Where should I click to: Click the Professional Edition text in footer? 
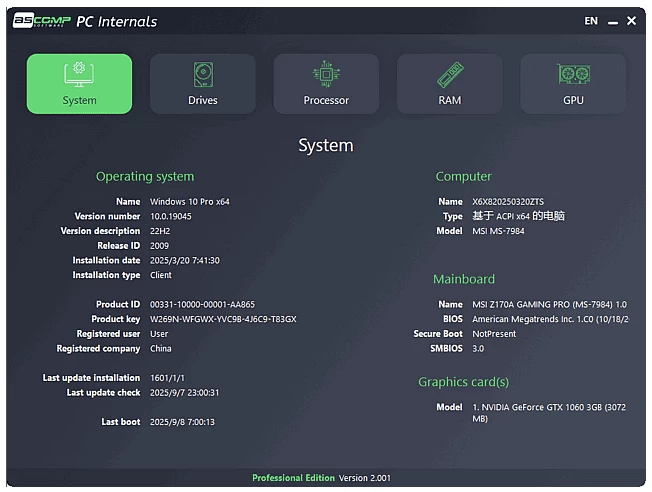point(293,478)
